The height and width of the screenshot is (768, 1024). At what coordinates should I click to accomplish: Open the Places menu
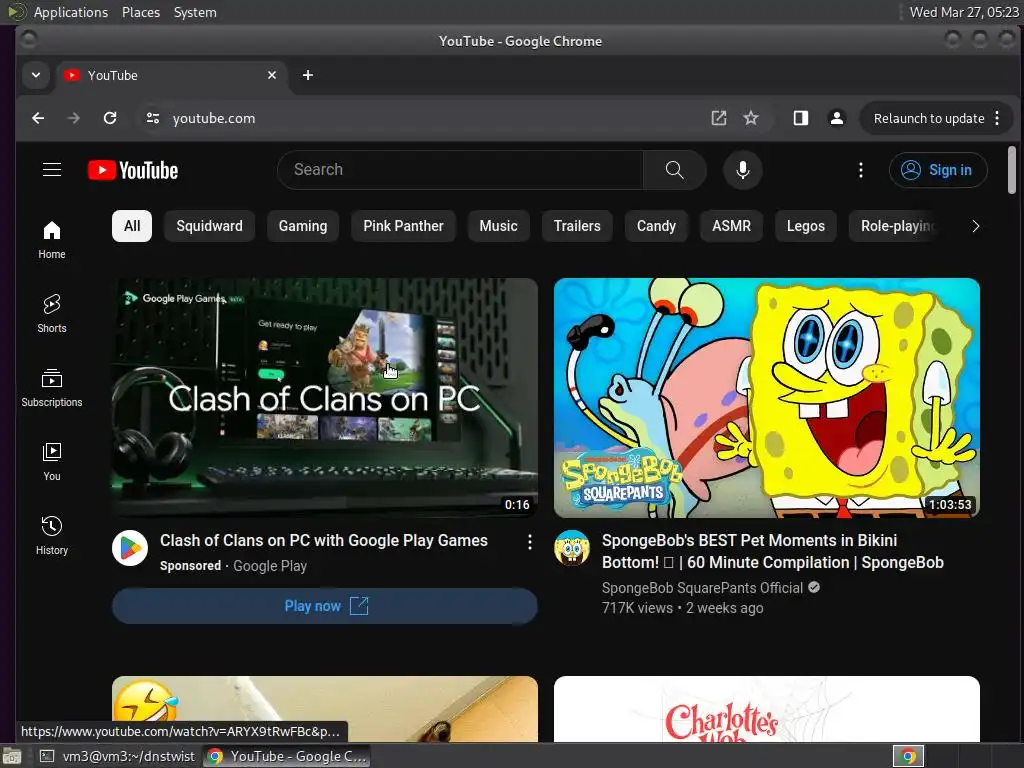[140, 12]
